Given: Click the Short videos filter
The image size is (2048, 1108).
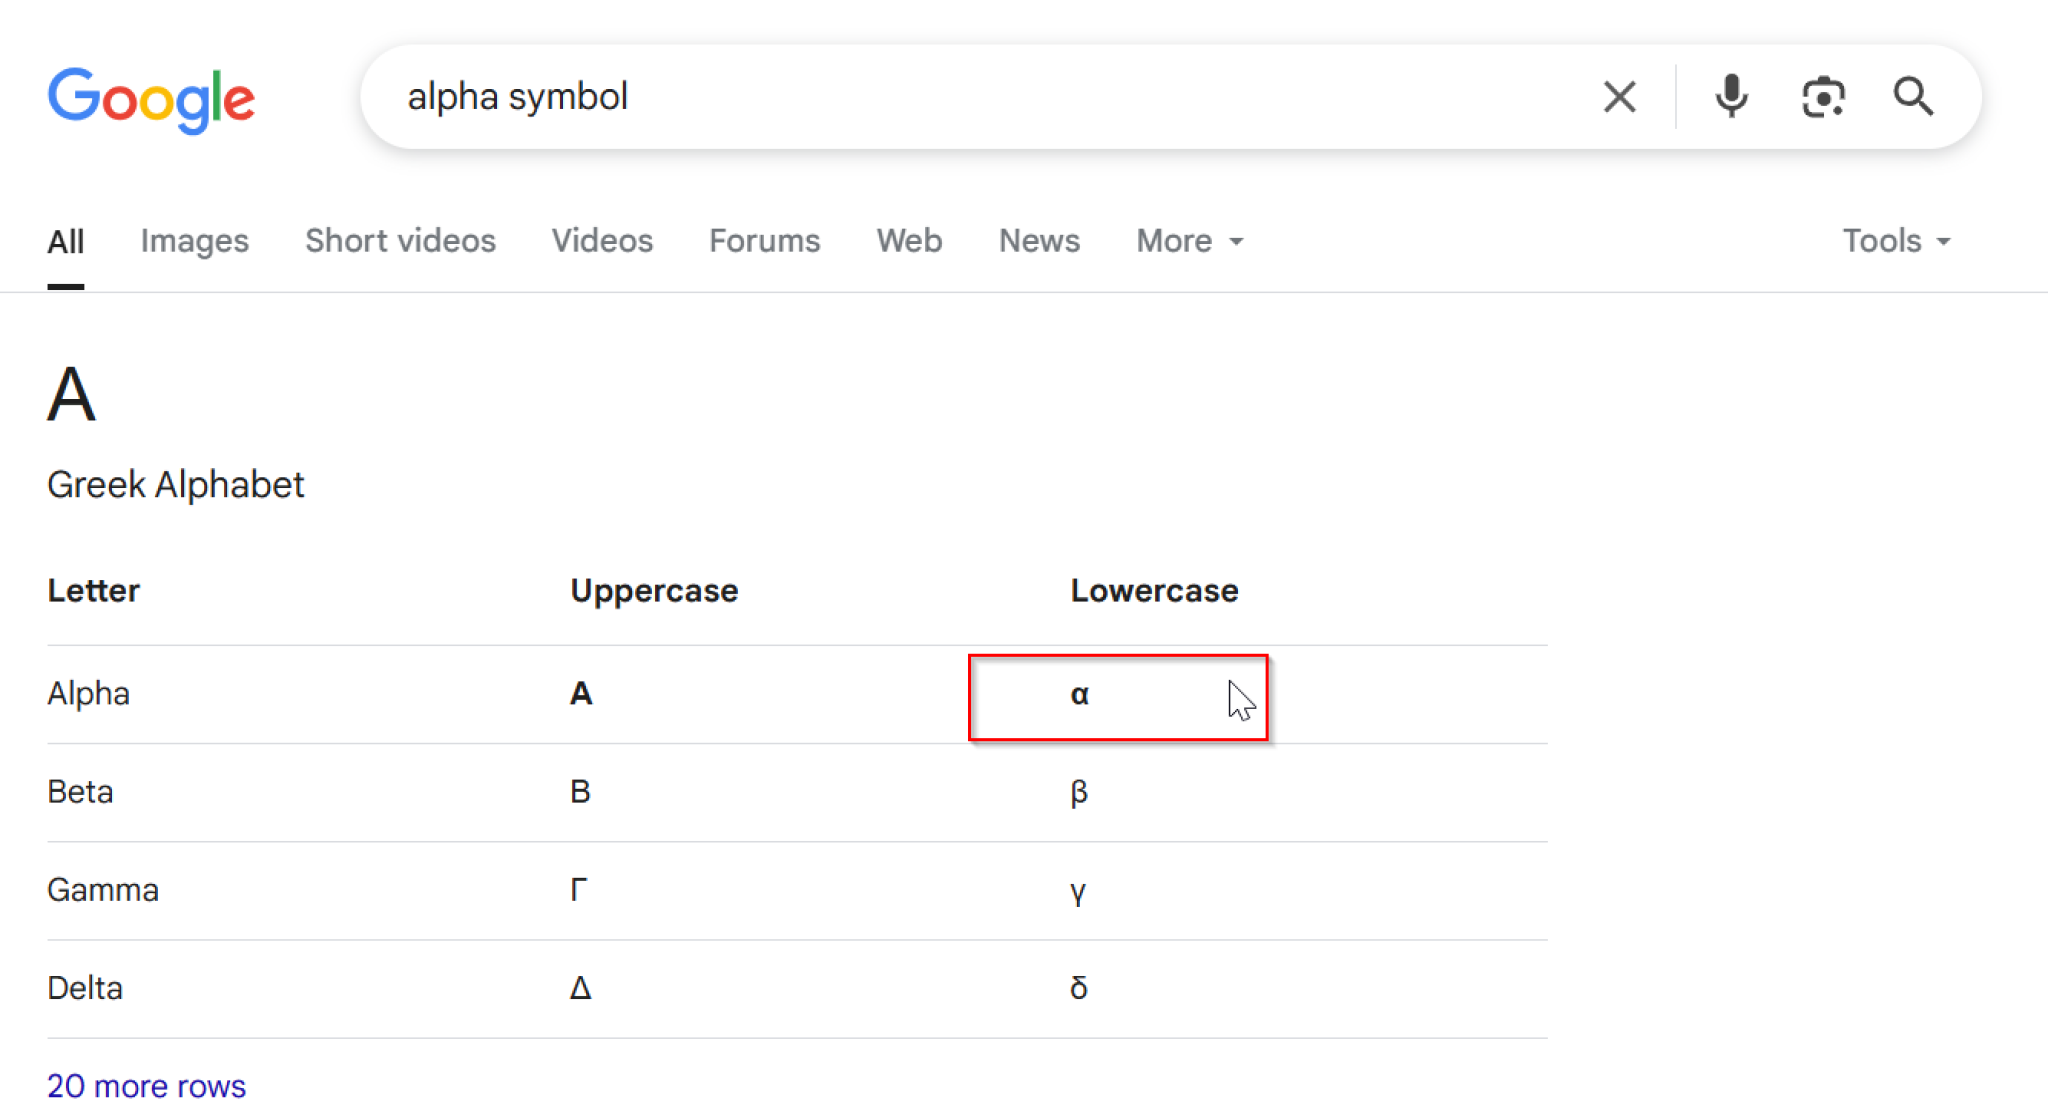Looking at the screenshot, I should click(400, 241).
